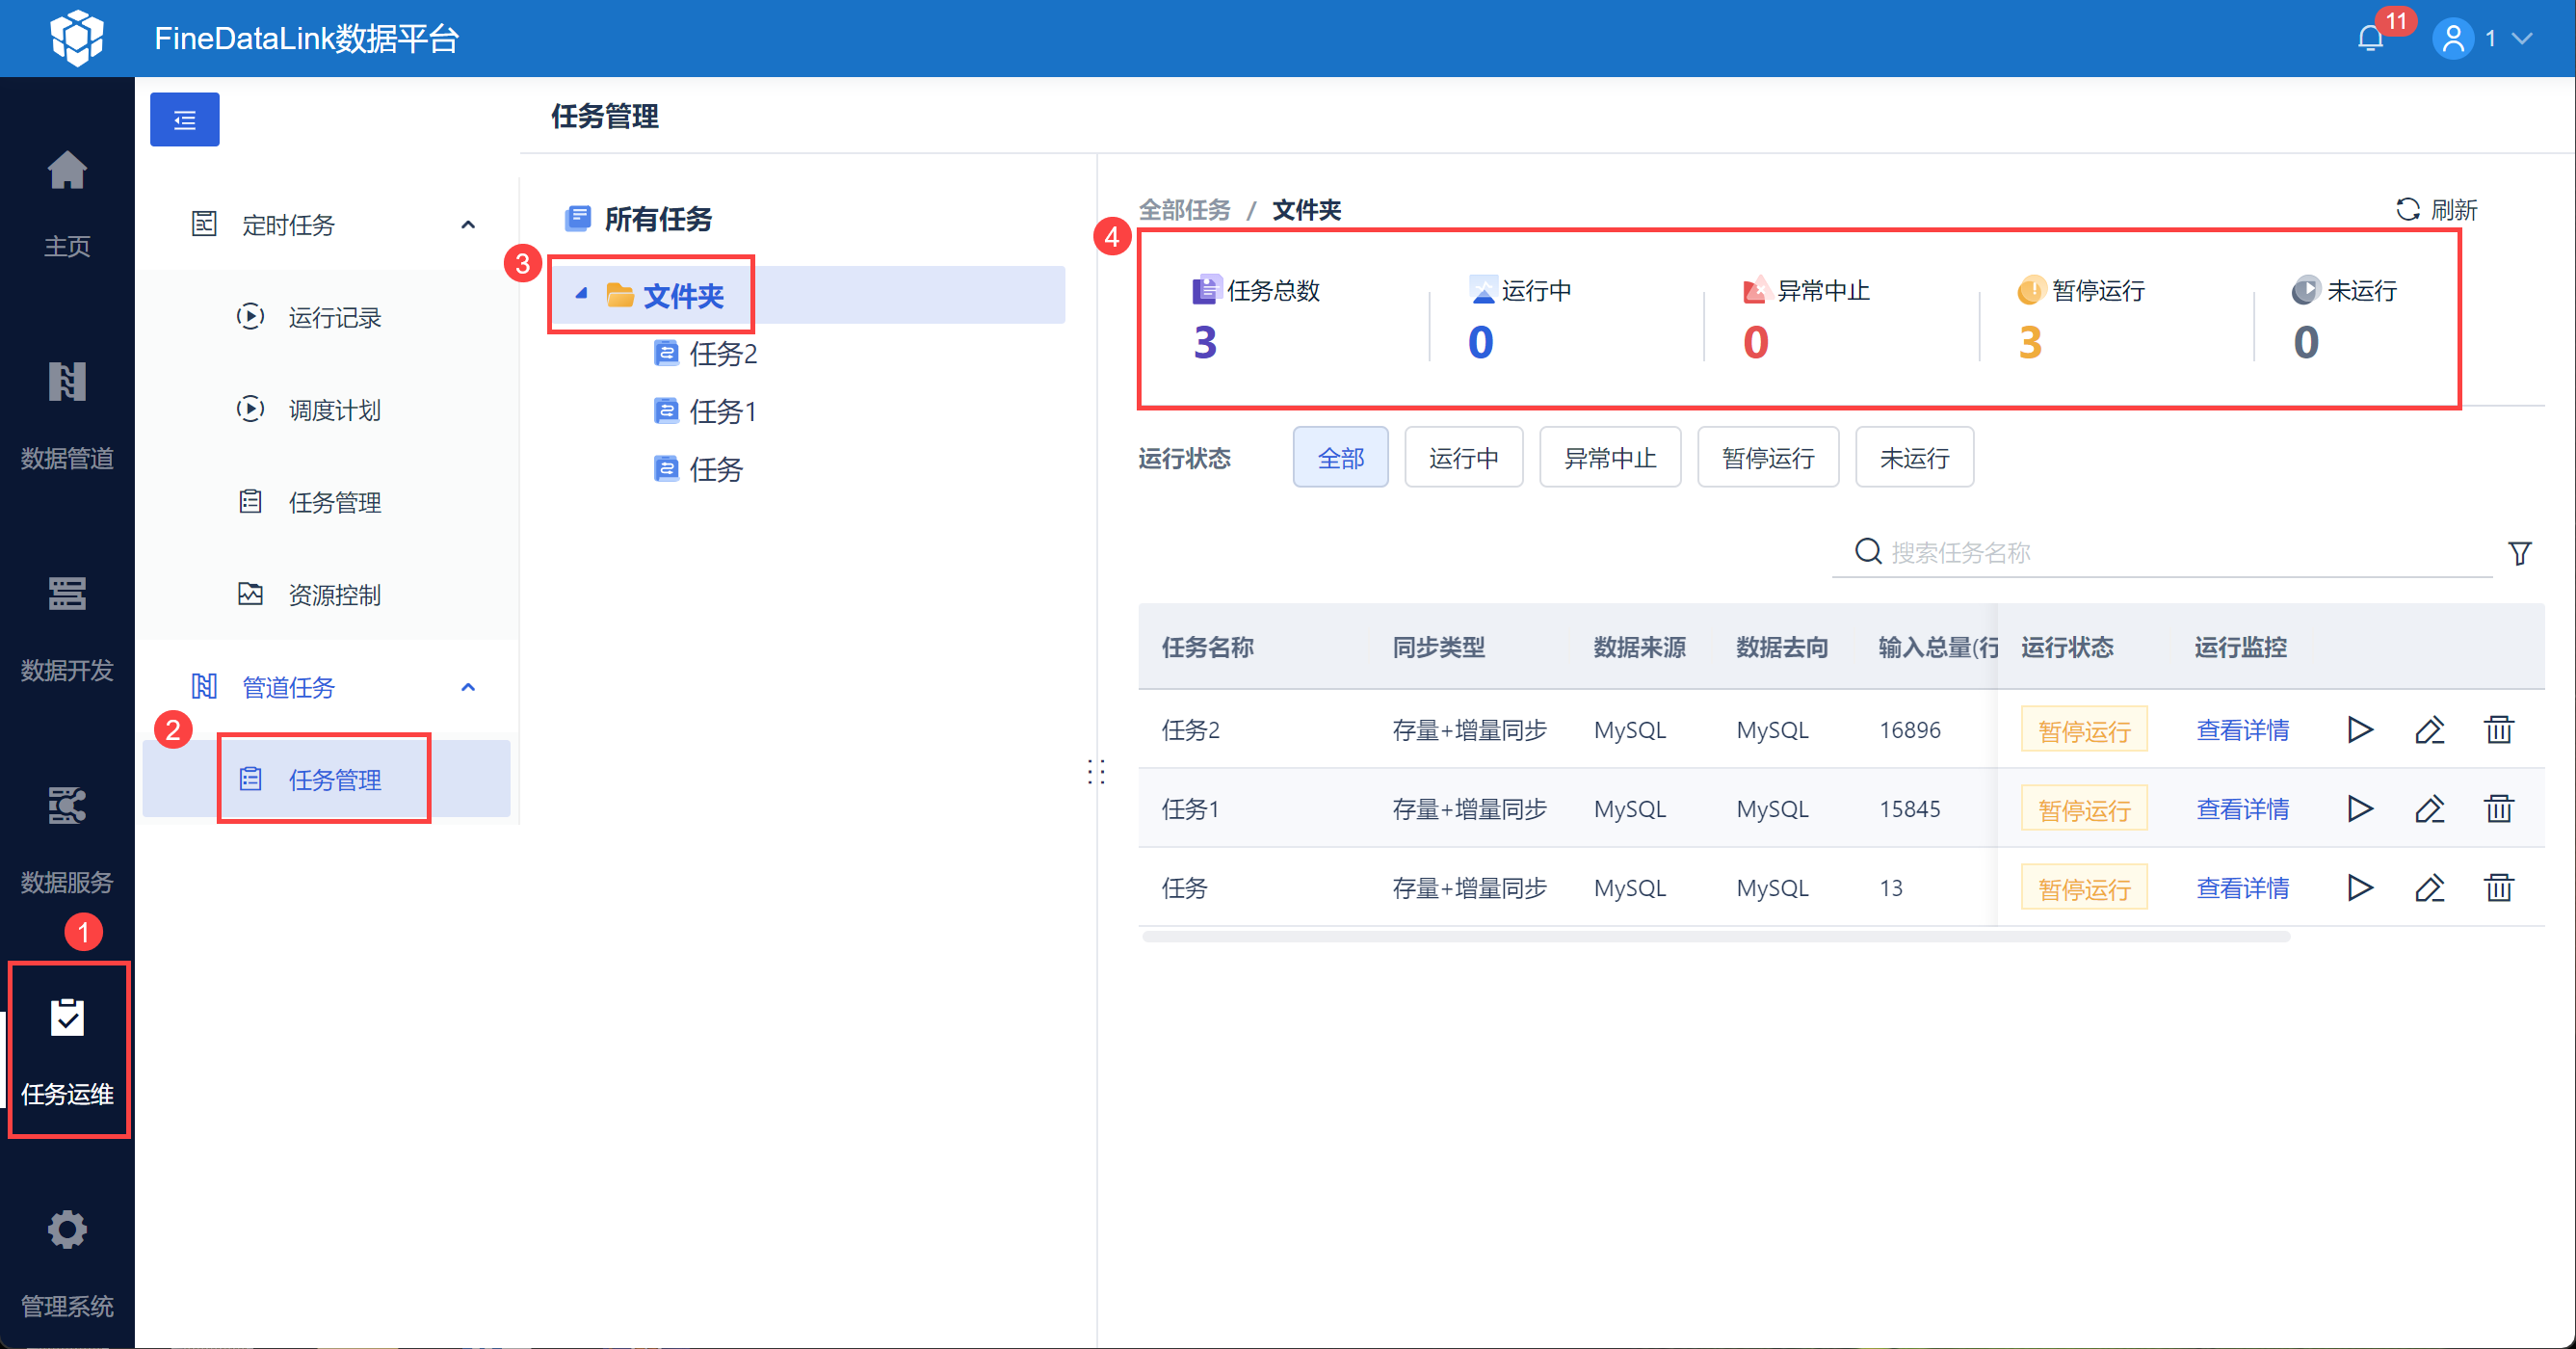Image resolution: width=2576 pixels, height=1349 pixels.
Task: Click the sidebar collapse menu button
Action: pos(184,120)
